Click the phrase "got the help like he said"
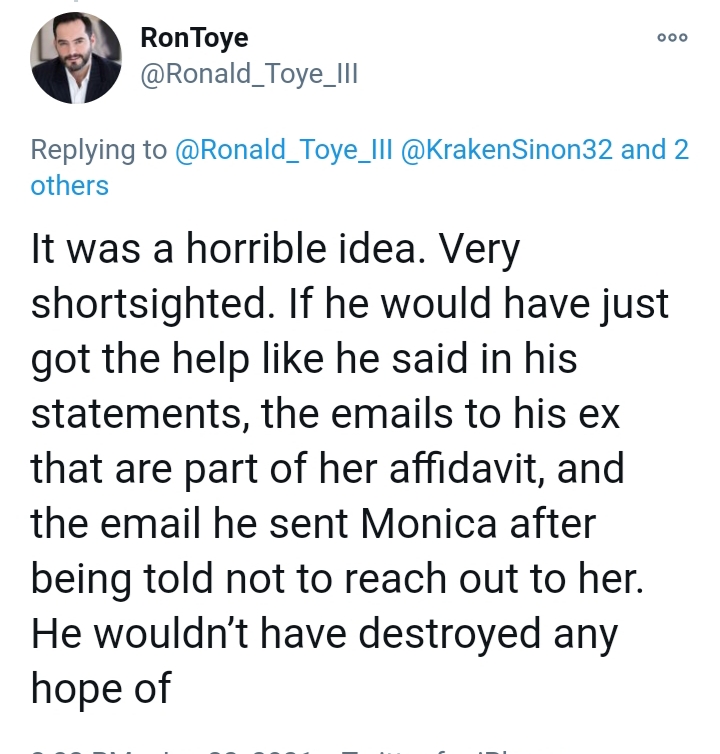The height and width of the screenshot is (754, 720). coord(249,359)
